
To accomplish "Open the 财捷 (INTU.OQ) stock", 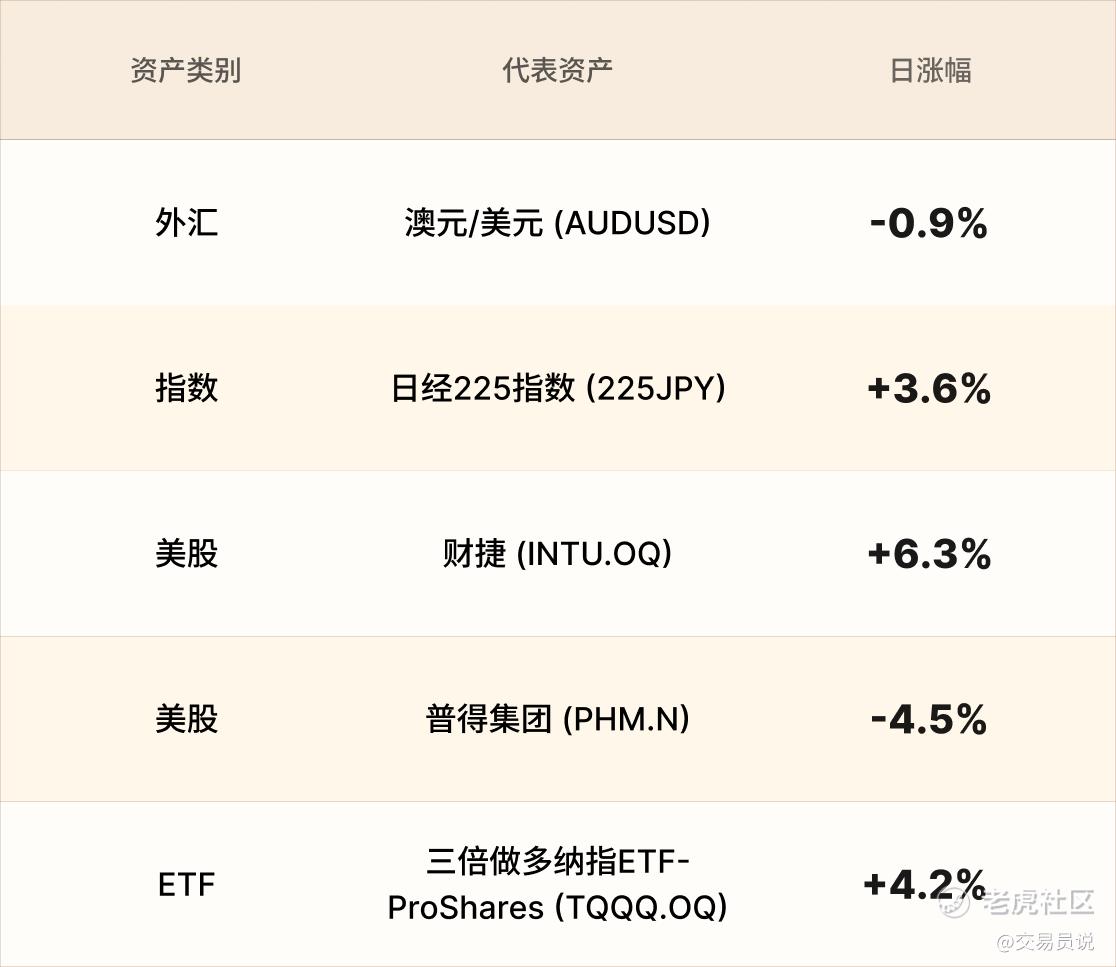I will tap(557, 554).
